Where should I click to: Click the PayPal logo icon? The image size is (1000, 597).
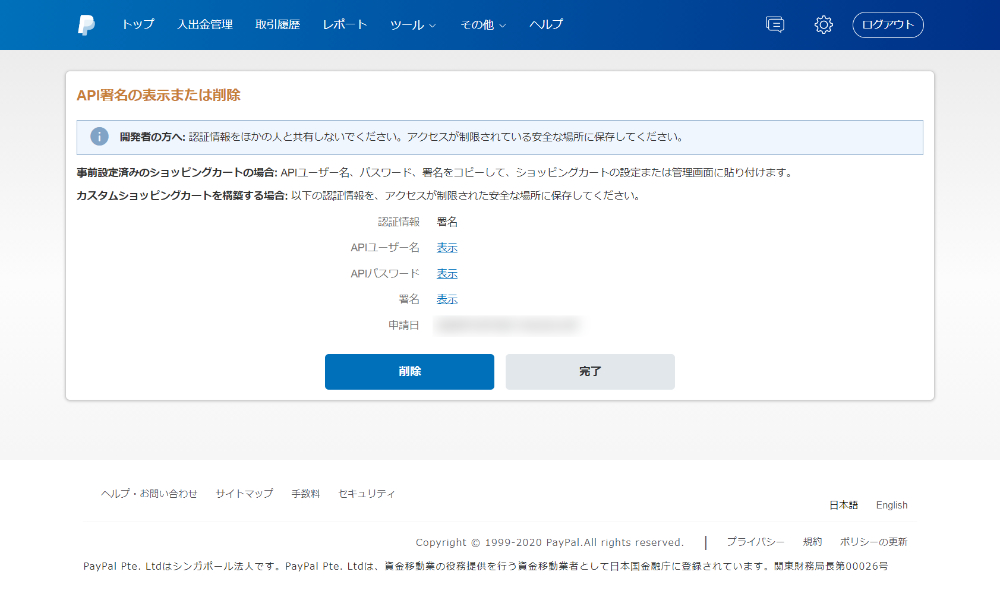(86, 25)
